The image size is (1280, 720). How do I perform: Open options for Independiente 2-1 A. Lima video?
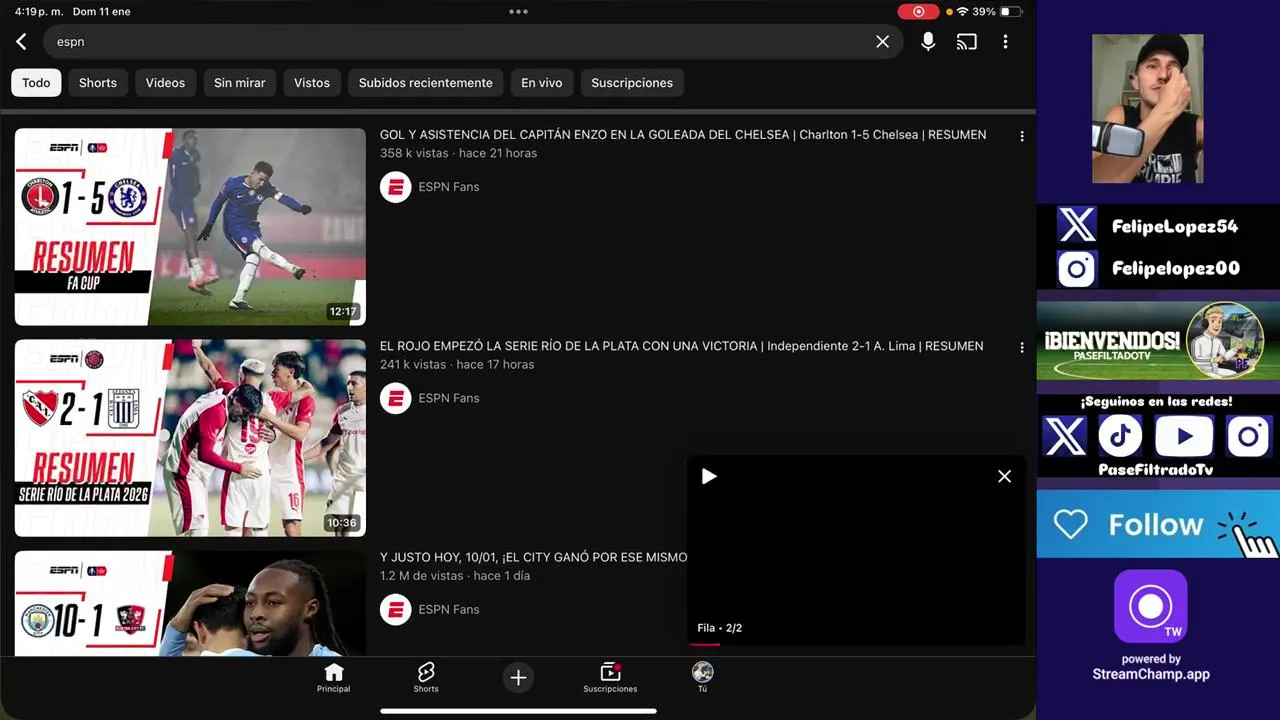1021,347
